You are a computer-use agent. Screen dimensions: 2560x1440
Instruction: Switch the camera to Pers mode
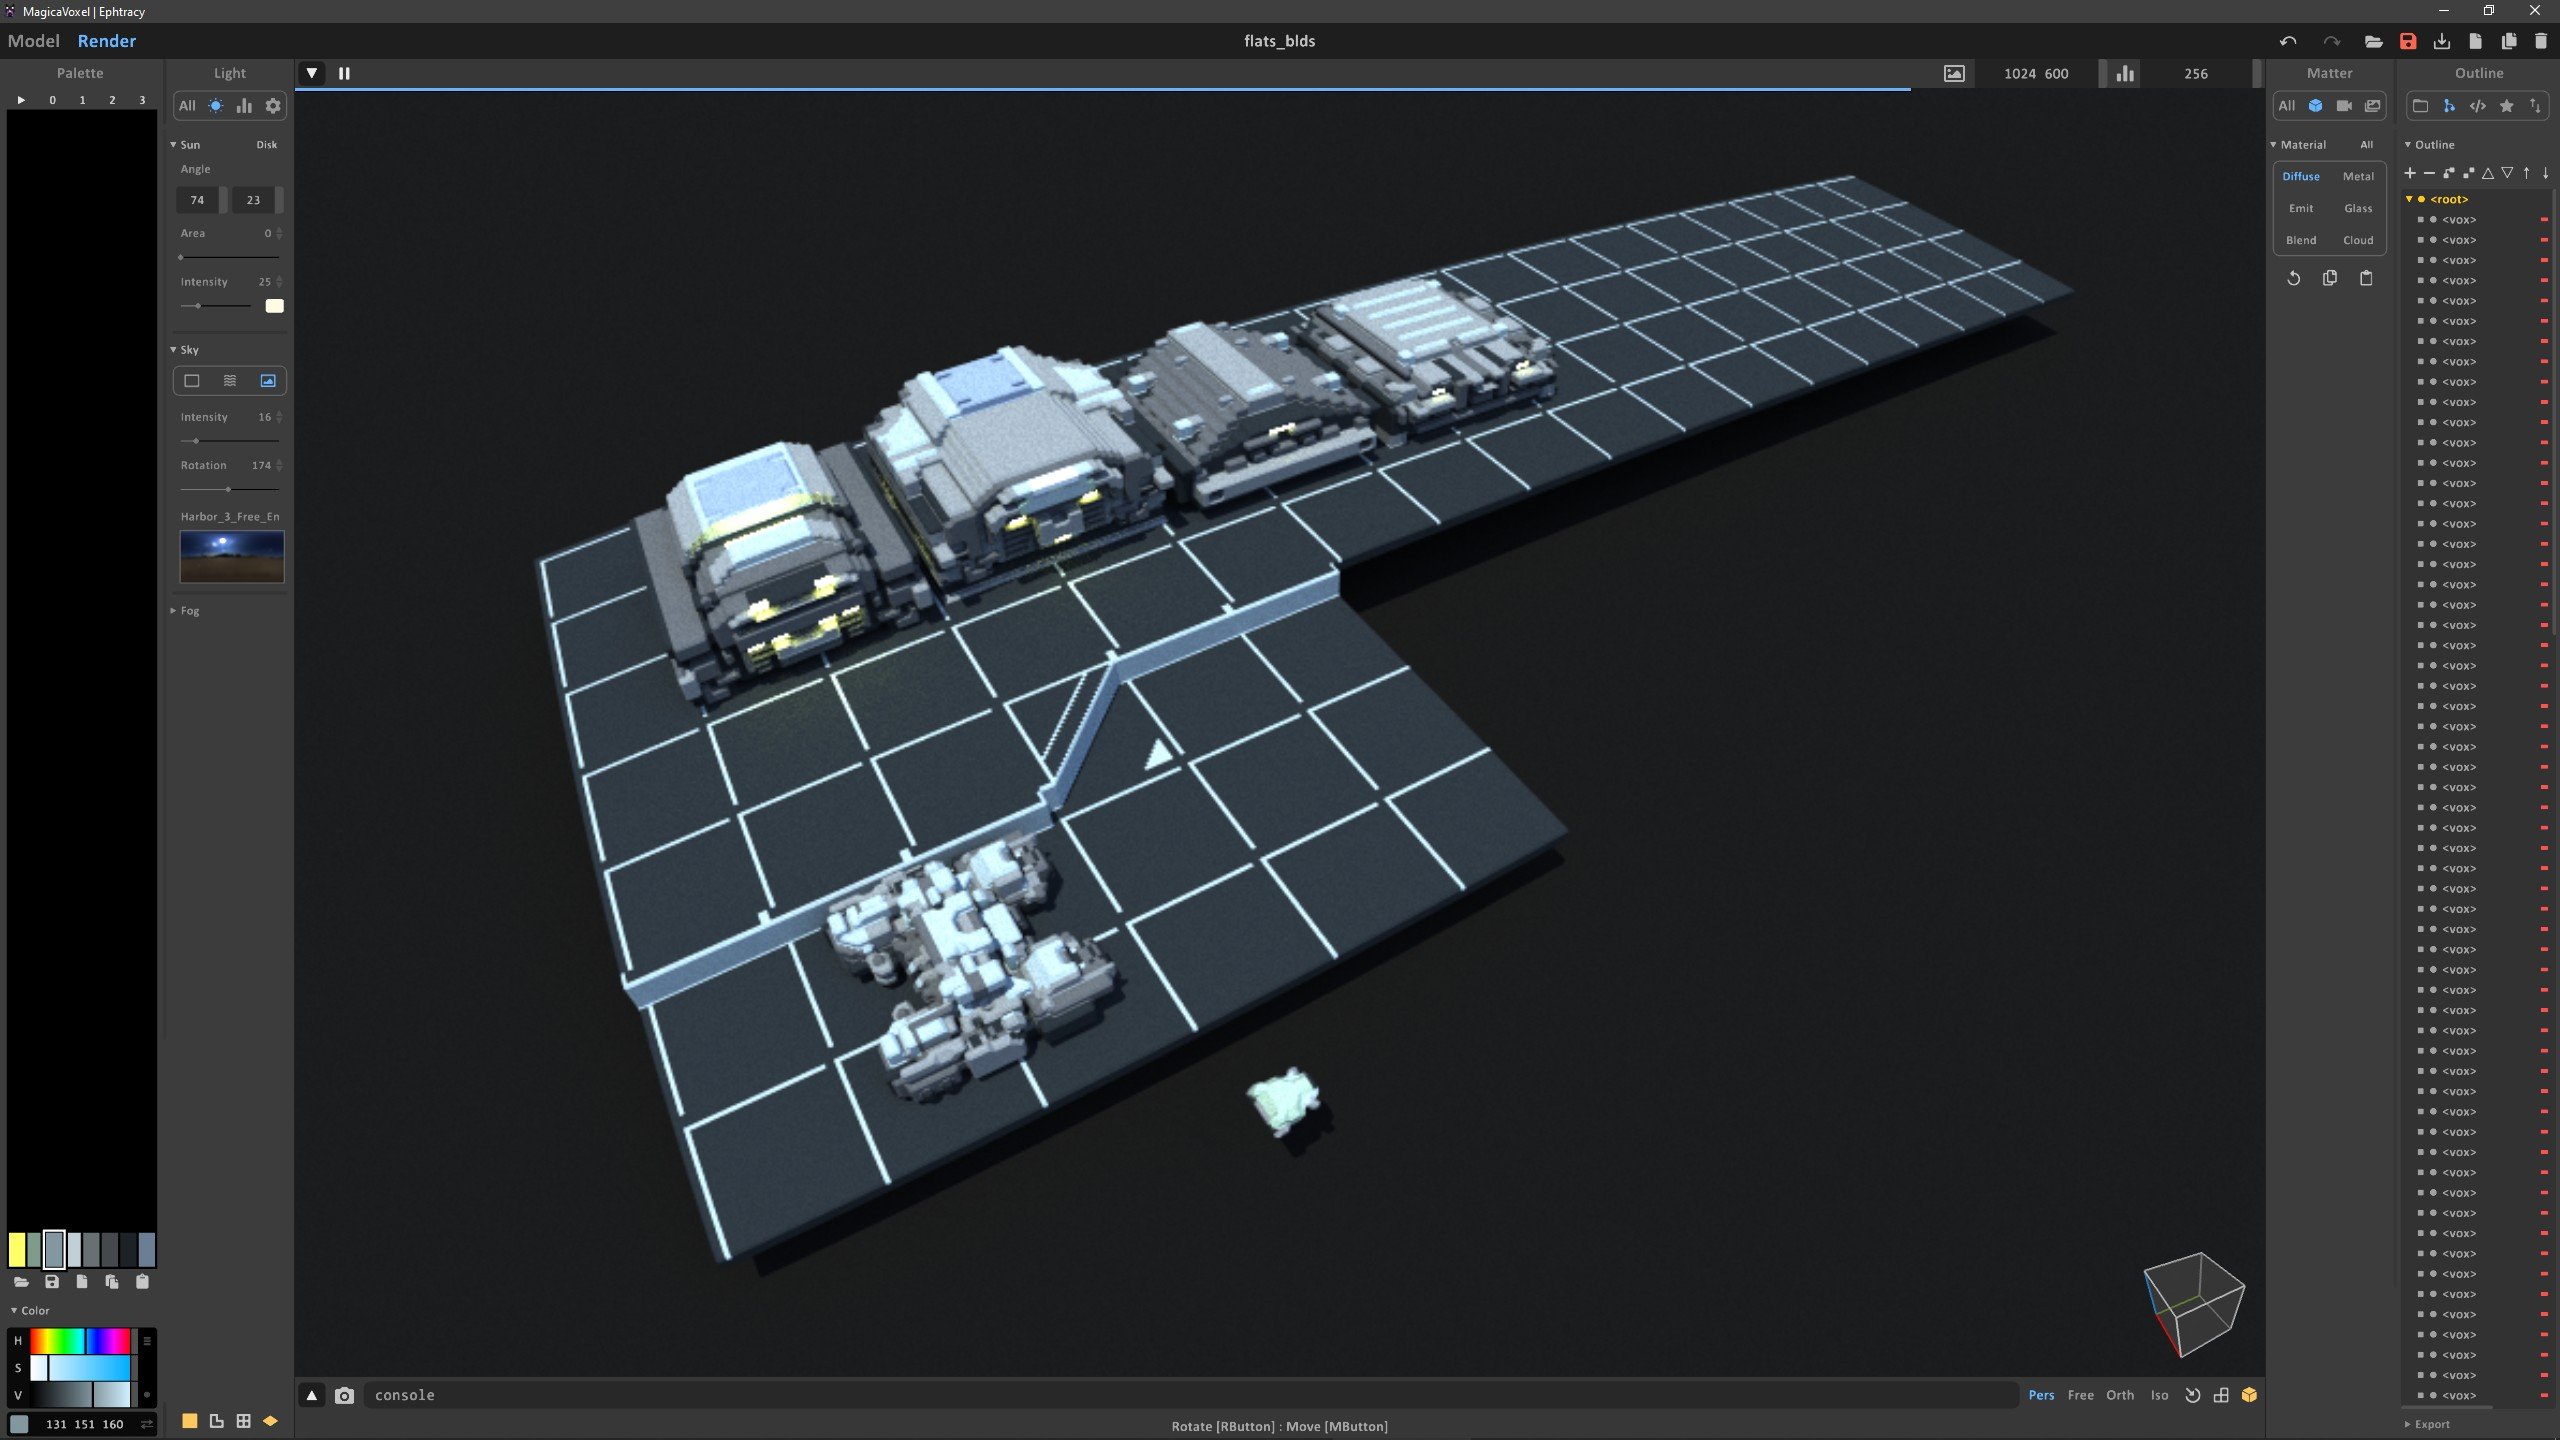pos(2041,1395)
